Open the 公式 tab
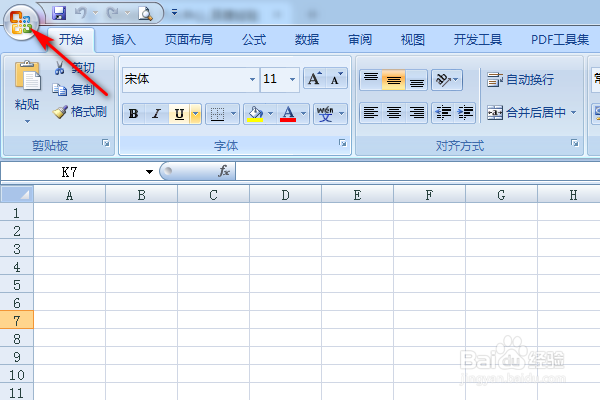The width and height of the screenshot is (600, 400). pos(254,39)
